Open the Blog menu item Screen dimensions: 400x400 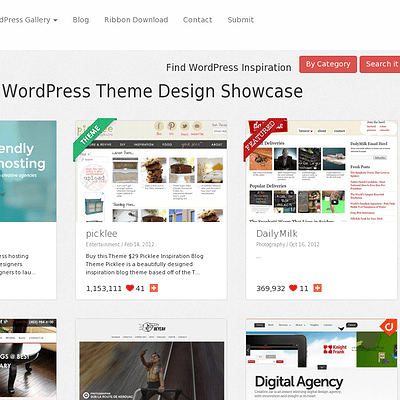point(81,20)
